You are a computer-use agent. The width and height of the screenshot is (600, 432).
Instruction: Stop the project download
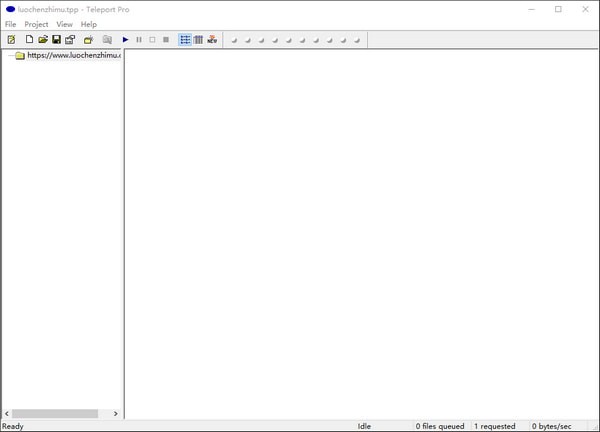pyautogui.click(x=166, y=40)
